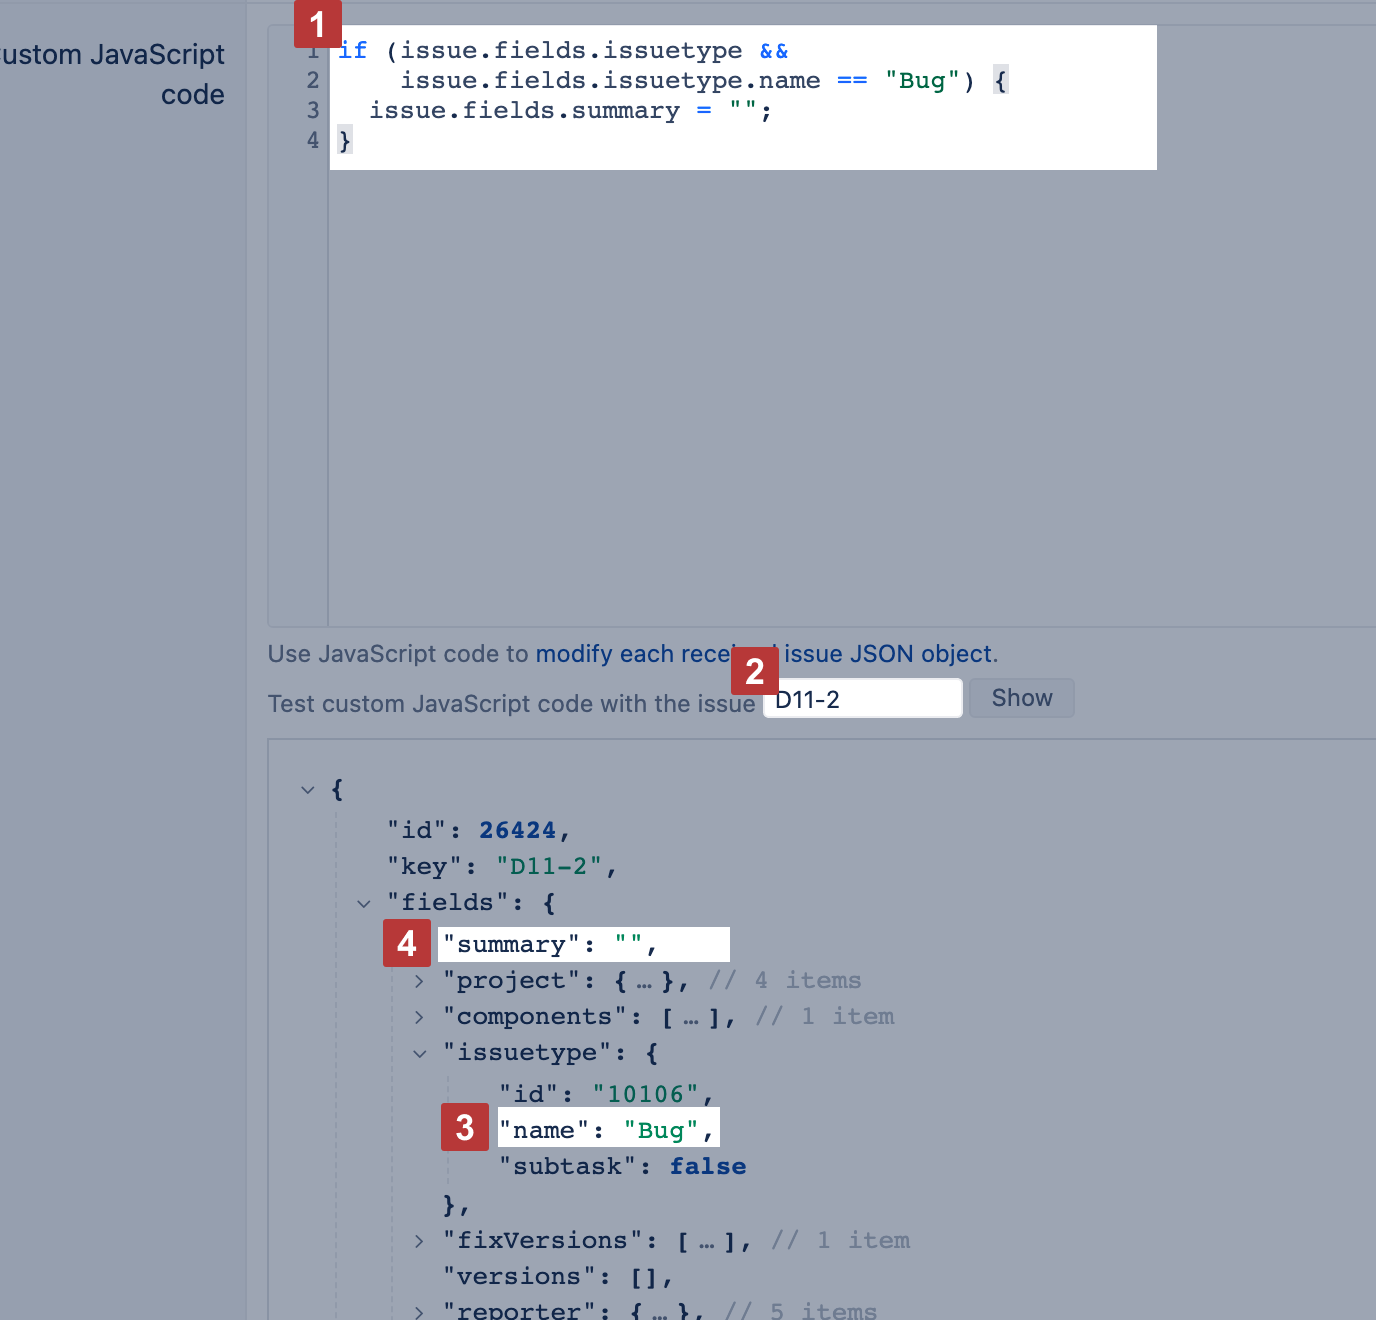Open 'modify each received issue JSON object' link

click(765, 654)
